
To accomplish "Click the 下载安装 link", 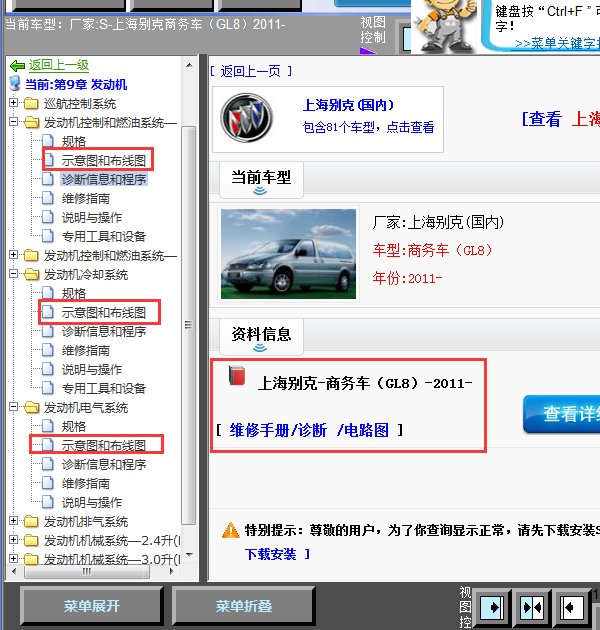I will [x=270, y=554].
